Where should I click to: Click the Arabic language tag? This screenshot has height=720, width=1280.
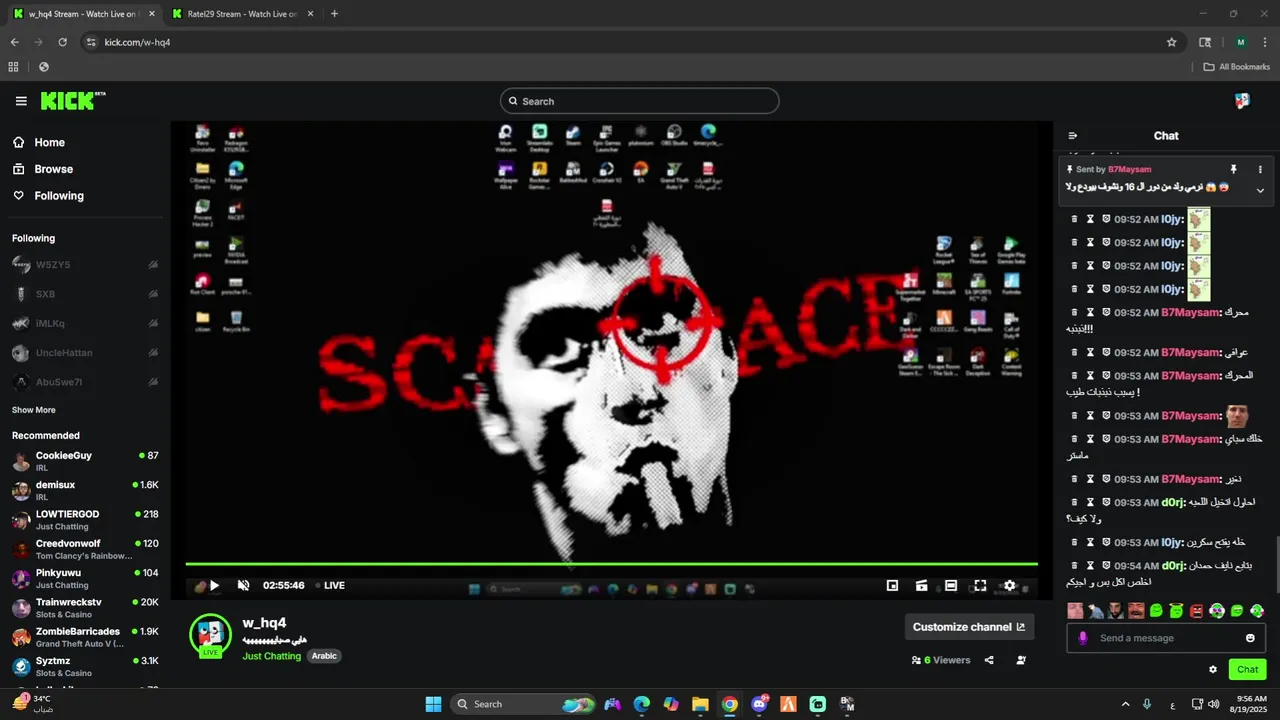(x=324, y=656)
